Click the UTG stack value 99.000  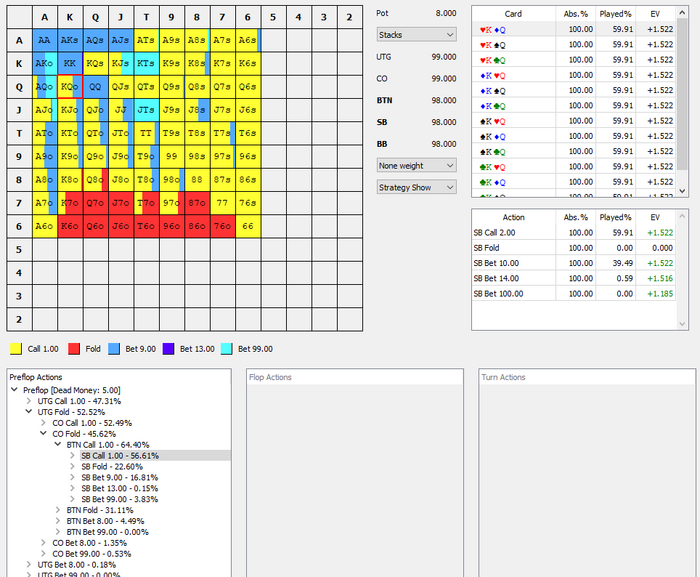click(x=444, y=57)
